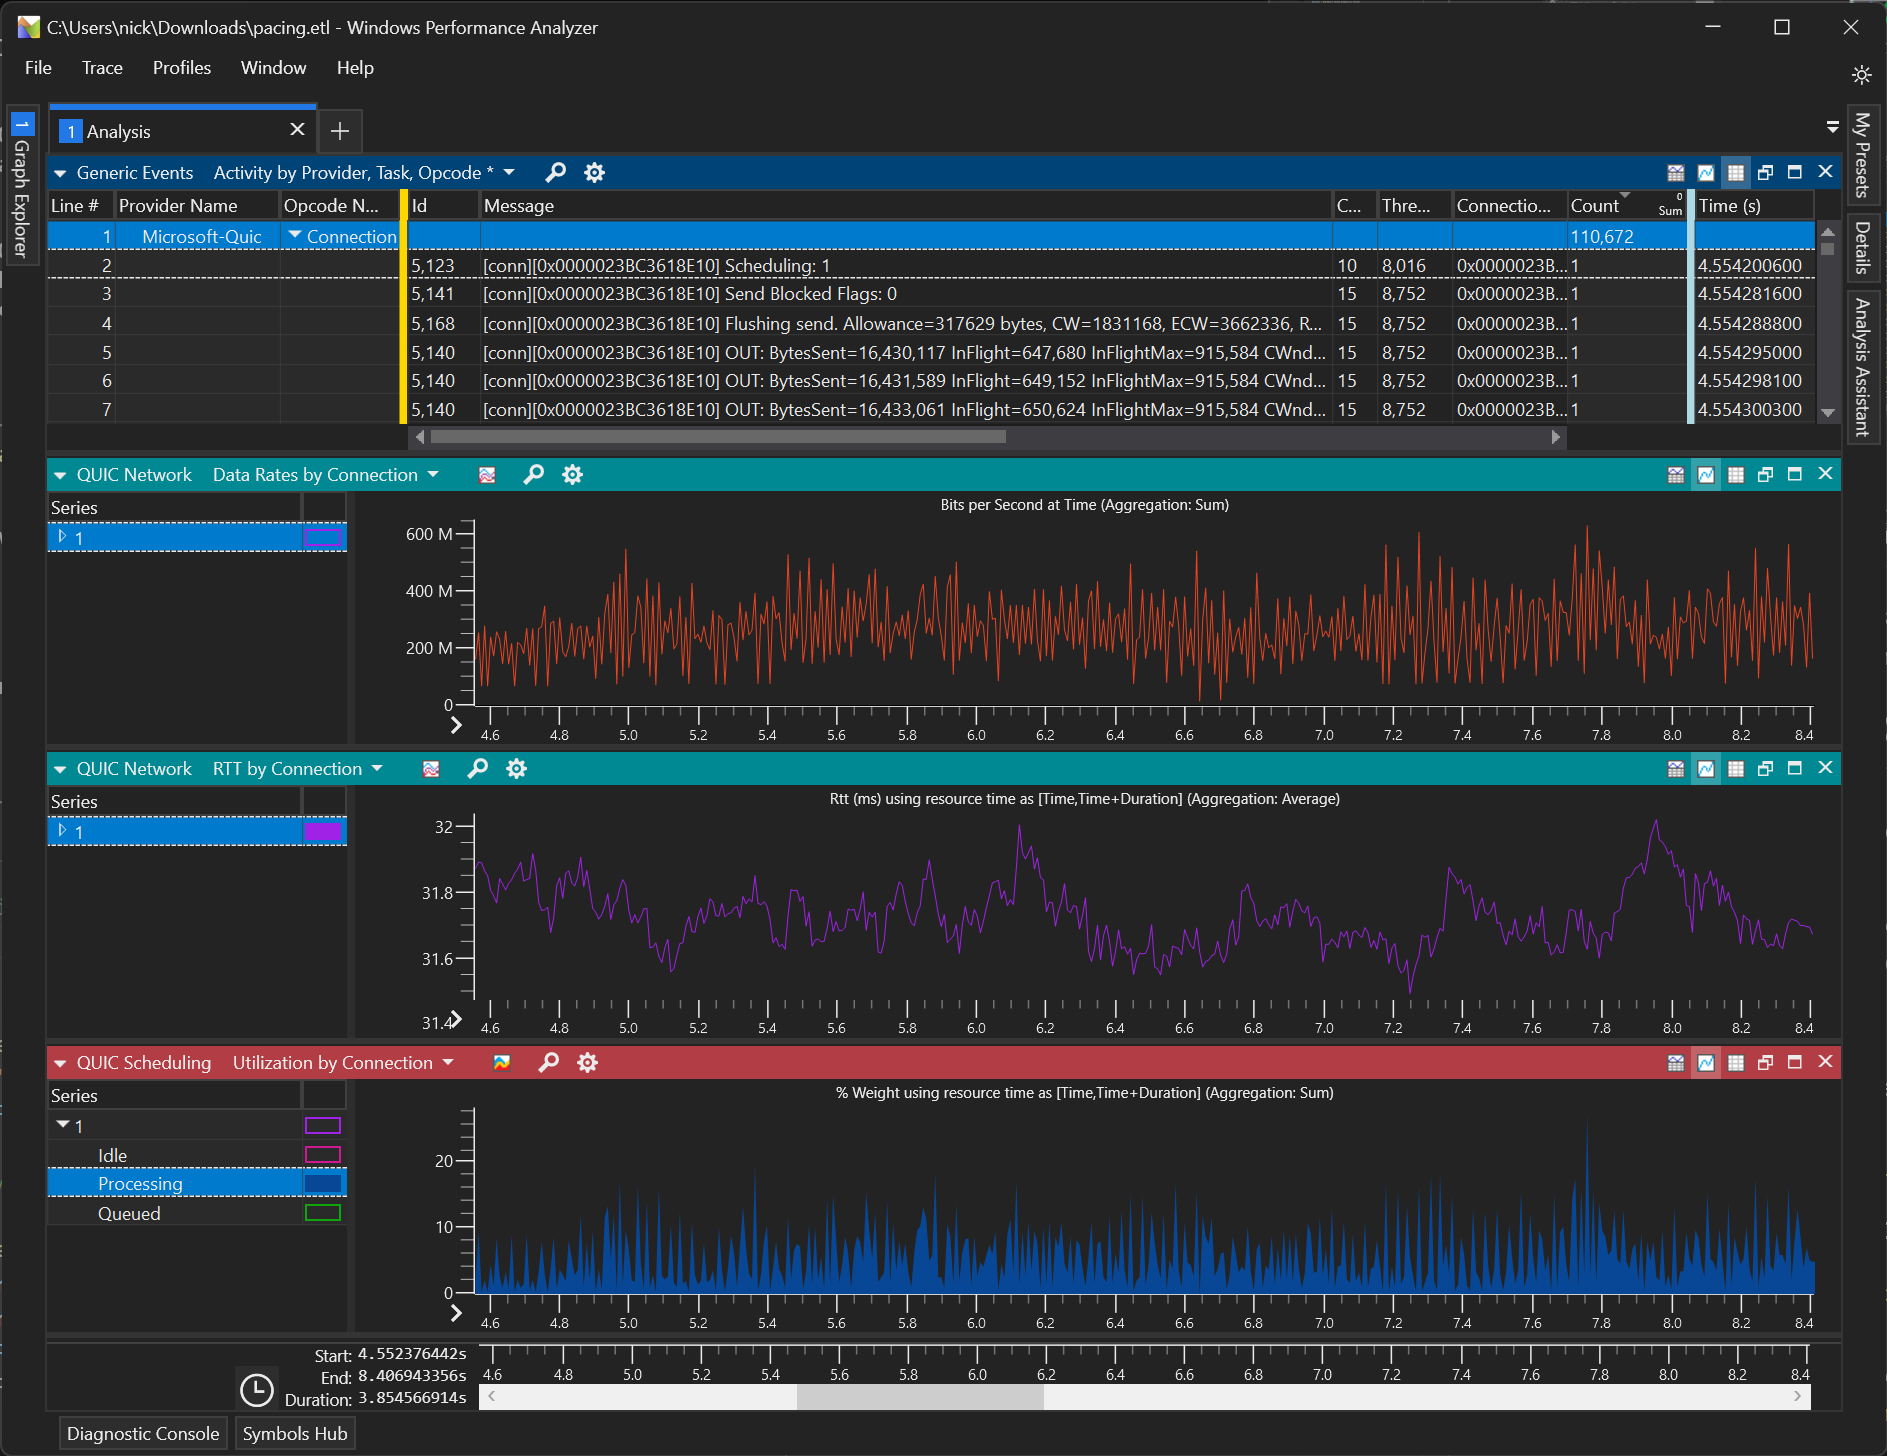The height and width of the screenshot is (1456, 1887).
Task: Click the highlight icon in Utilization panel header
Action: (x=502, y=1062)
